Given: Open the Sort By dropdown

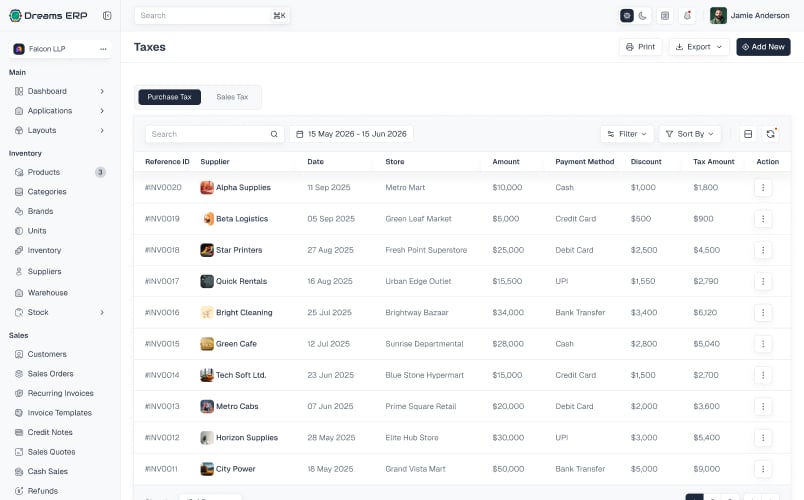Looking at the screenshot, I should 690,134.
